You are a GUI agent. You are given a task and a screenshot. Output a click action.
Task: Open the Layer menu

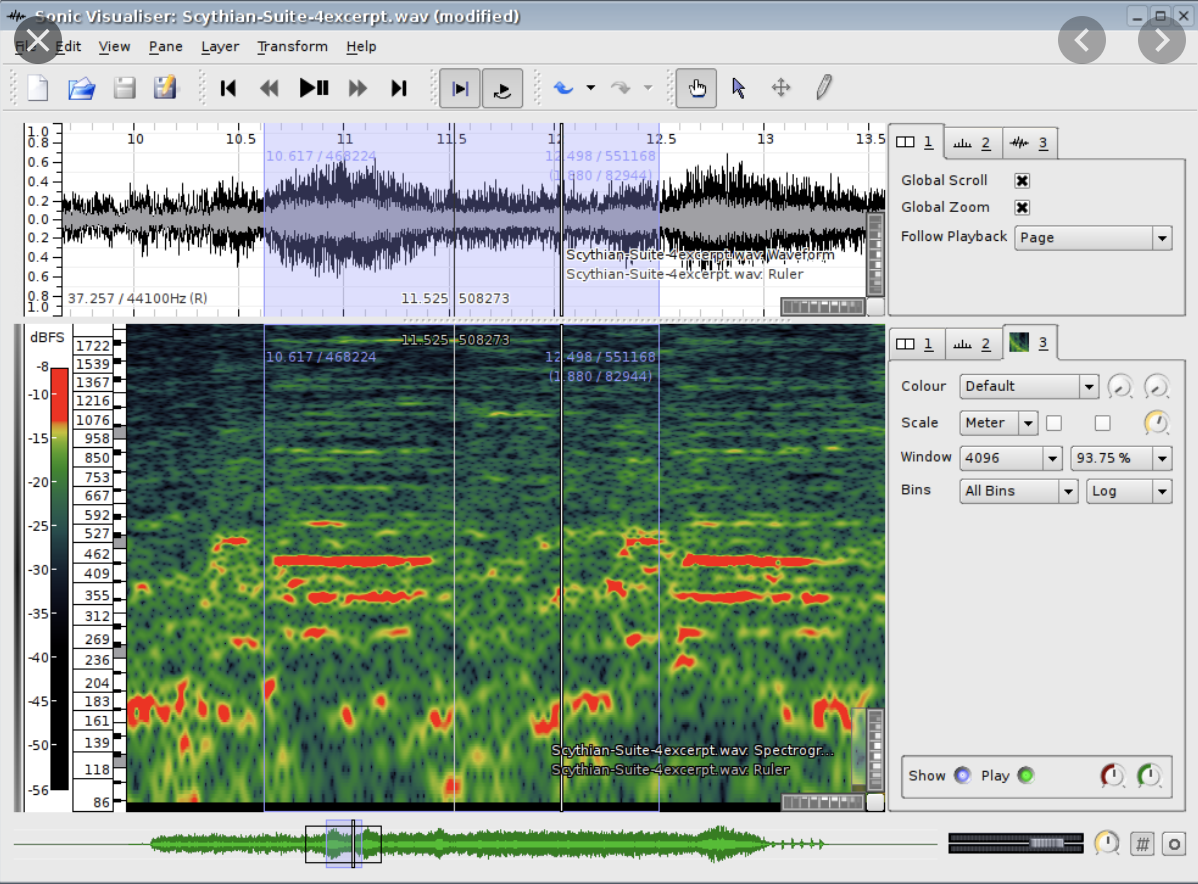tap(220, 46)
